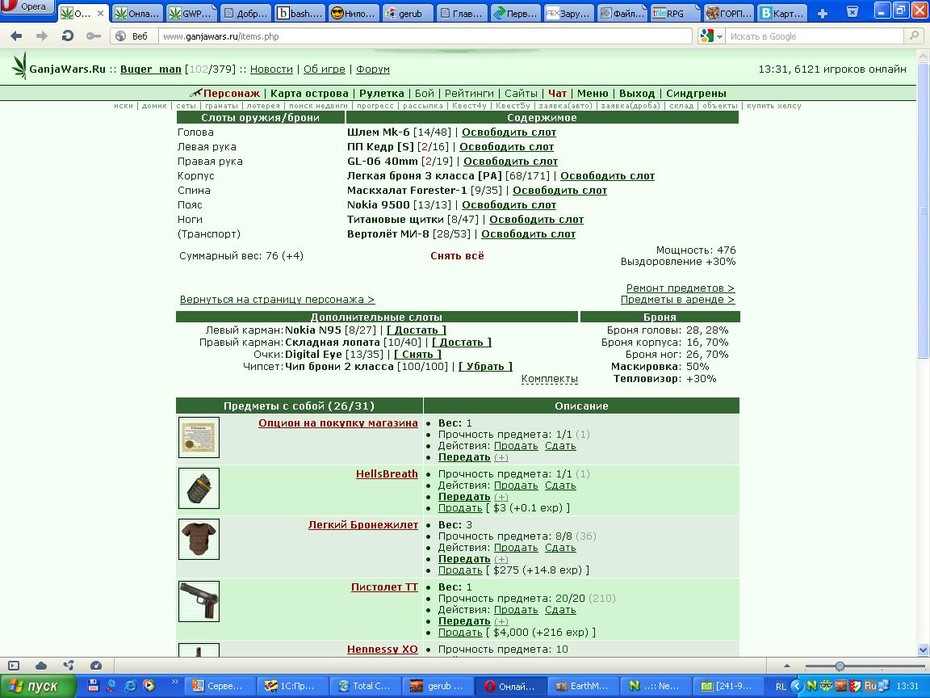Go forward with the Forward arrow

(42, 36)
